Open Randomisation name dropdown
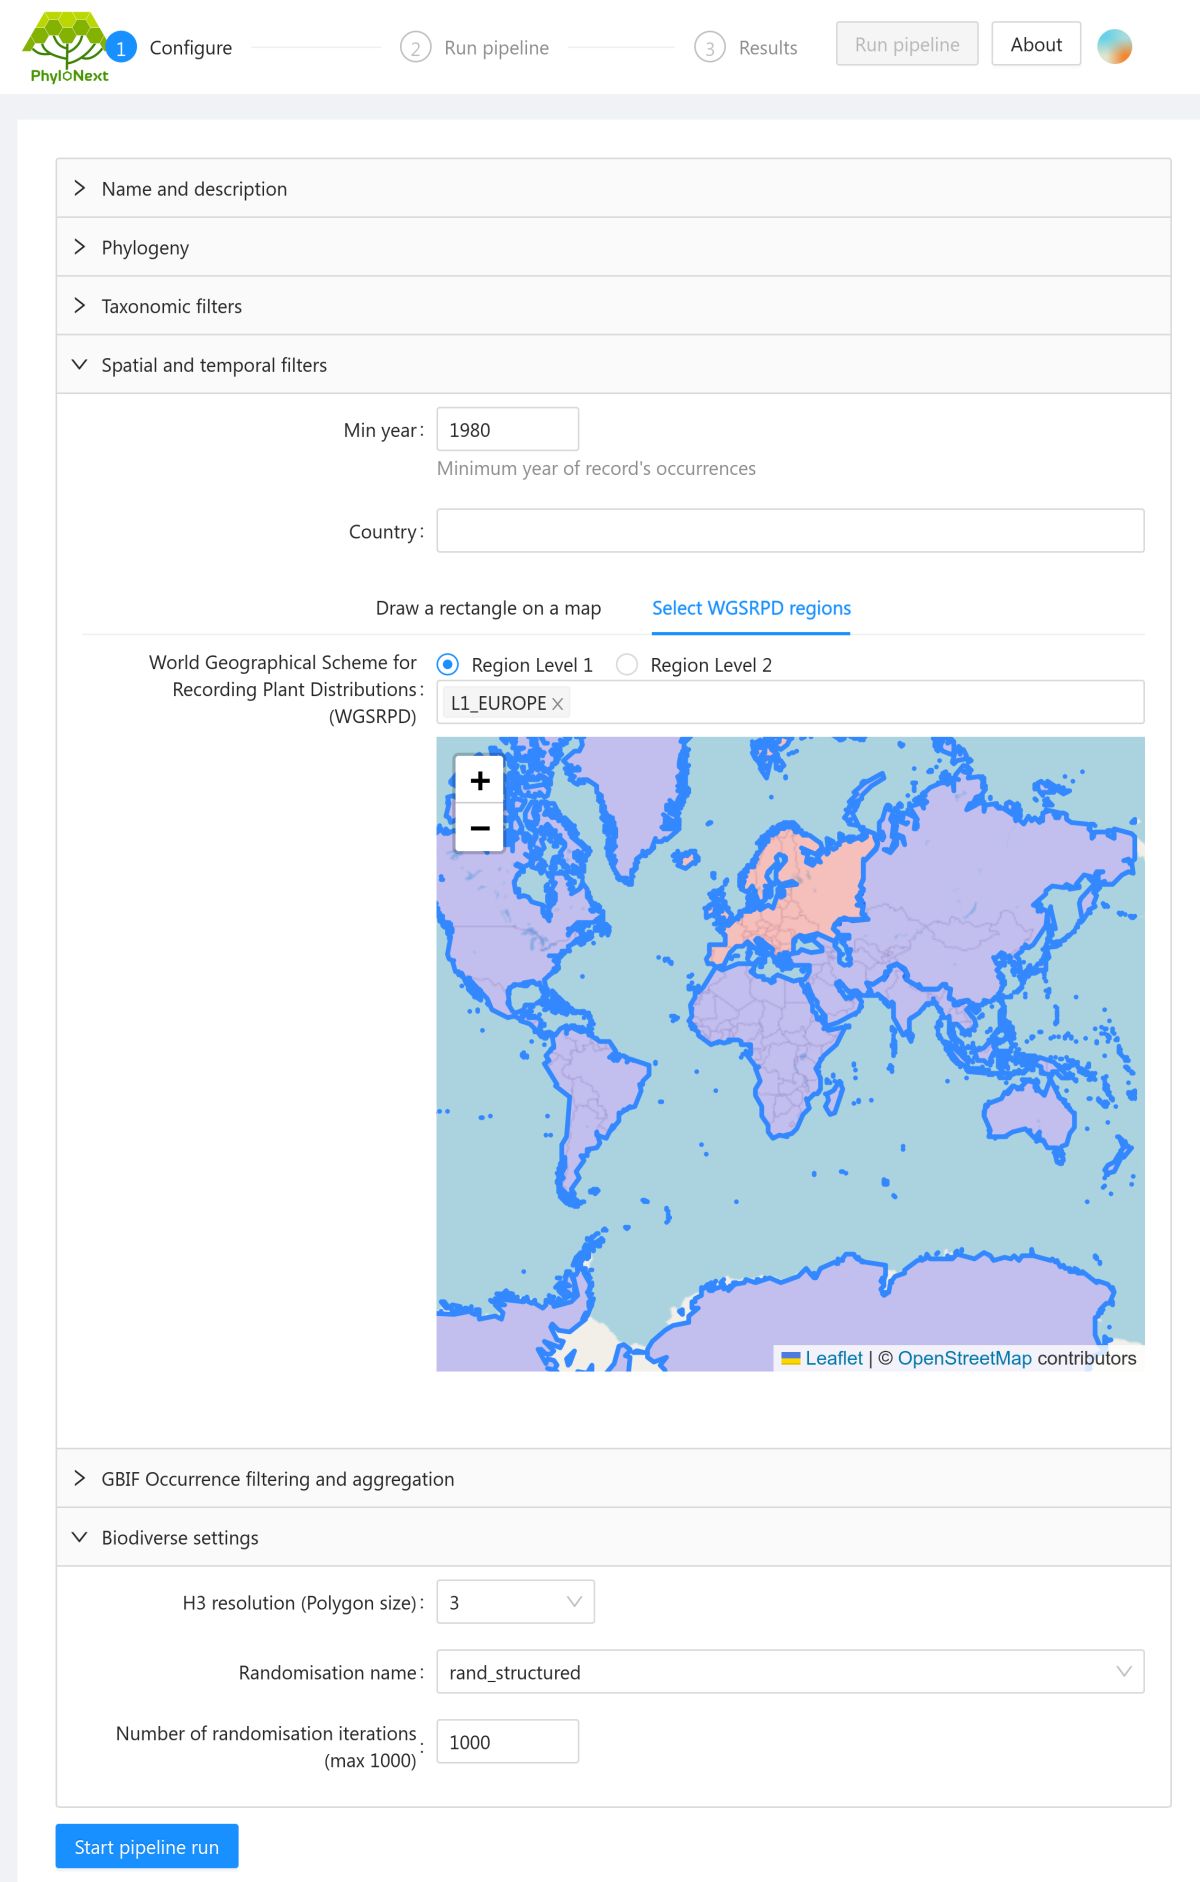Image resolution: width=1200 pixels, height=1882 pixels. (790, 1672)
